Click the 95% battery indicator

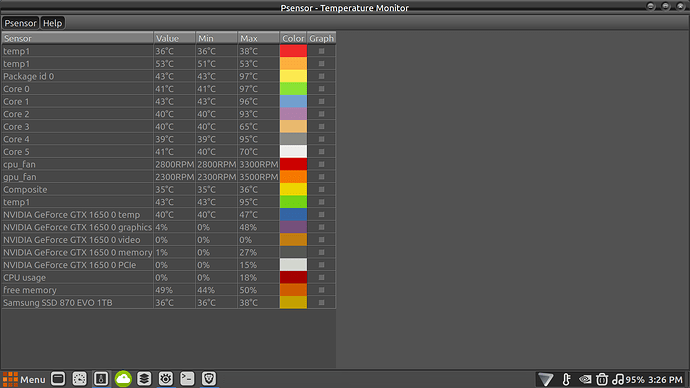tap(635, 380)
